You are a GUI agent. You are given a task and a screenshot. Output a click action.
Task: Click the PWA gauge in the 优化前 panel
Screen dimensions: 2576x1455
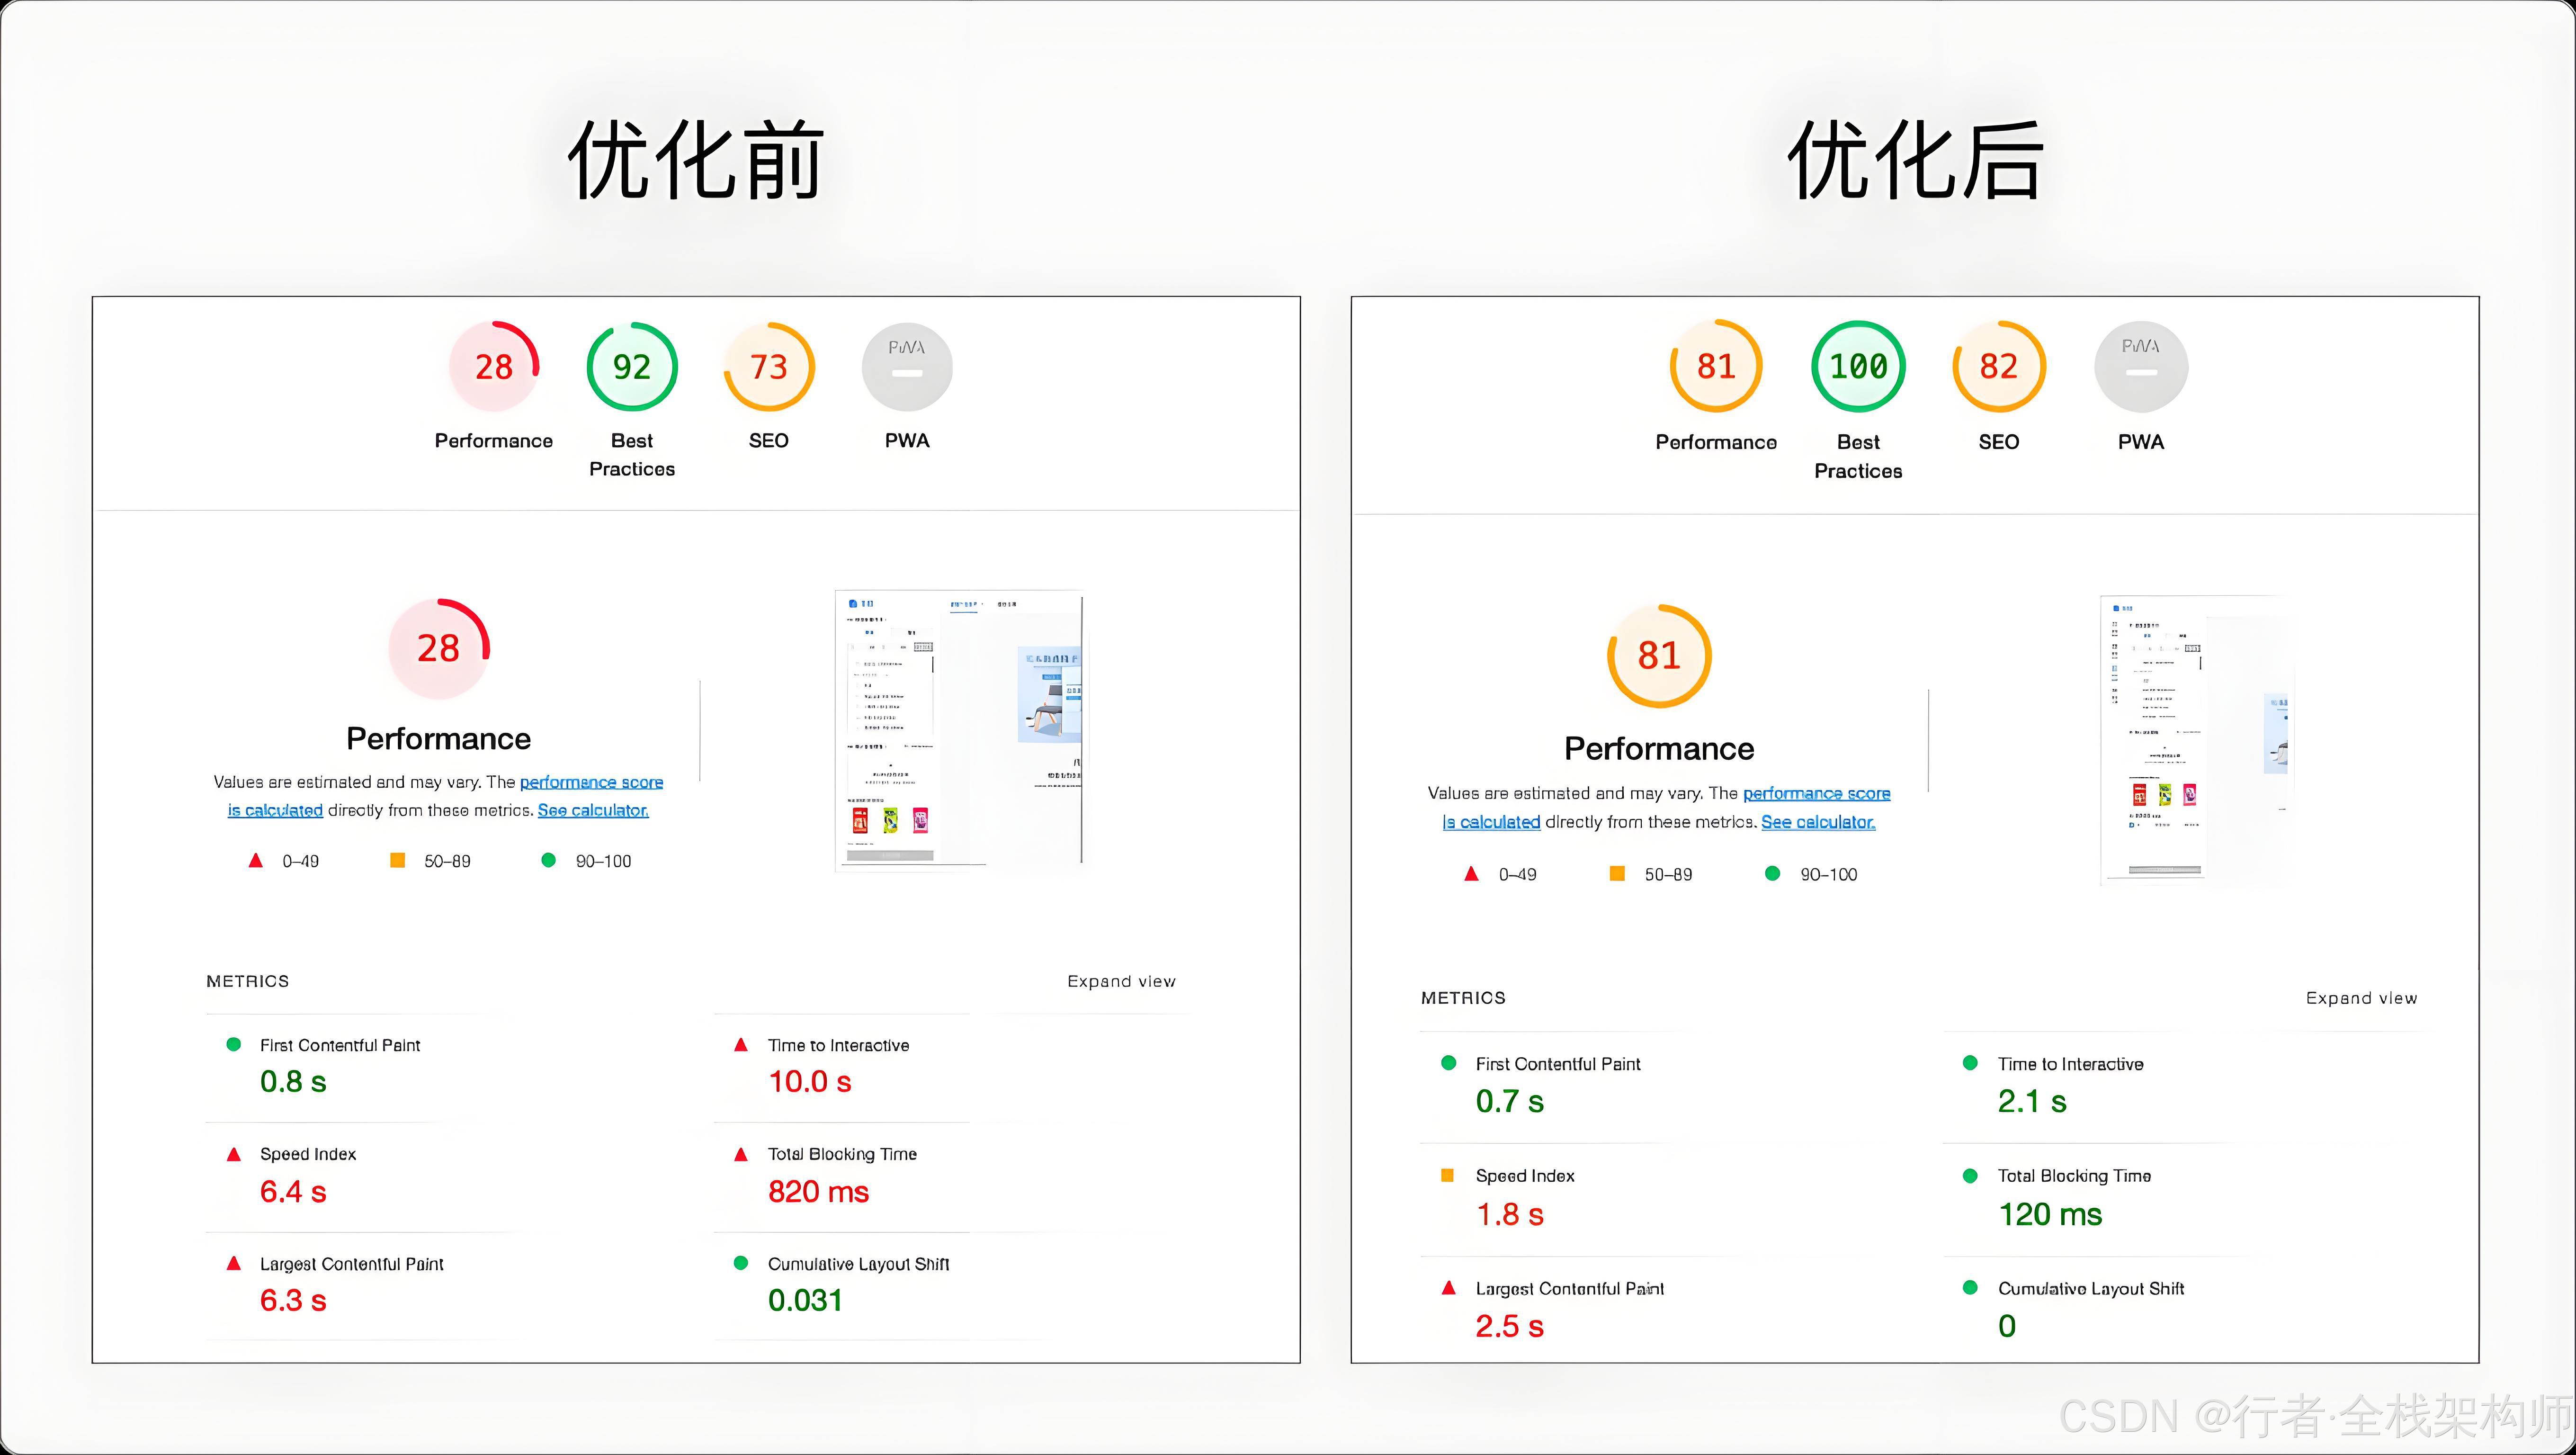click(x=907, y=366)
